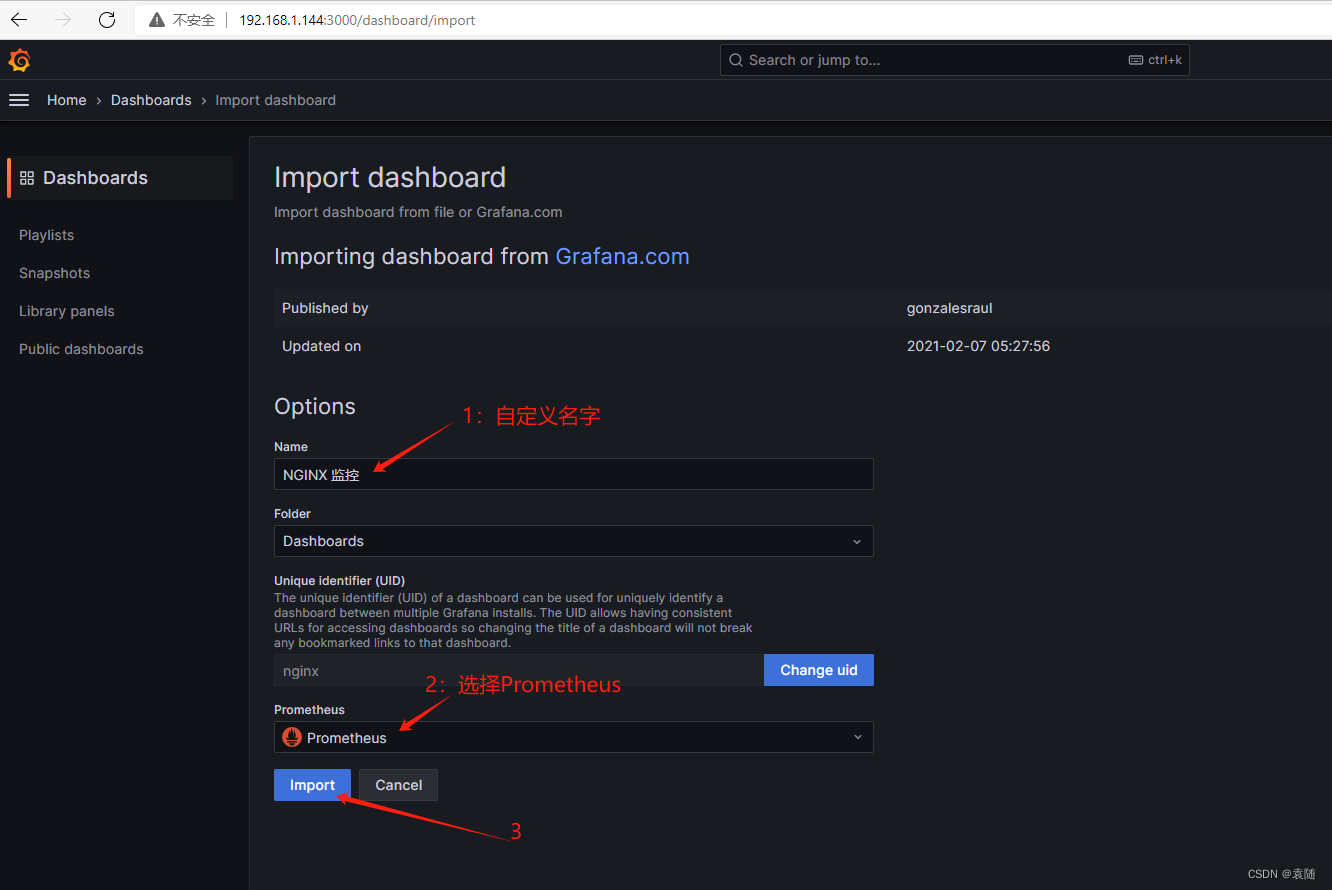Reload the page with refresh icon
Screen dimensions: 1332x890
pos(107,20)
